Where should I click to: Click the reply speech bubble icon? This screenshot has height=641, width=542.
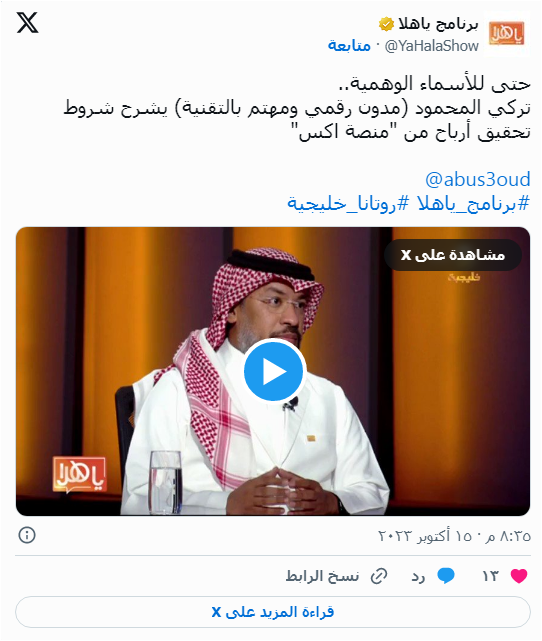(x=446, y=576)
